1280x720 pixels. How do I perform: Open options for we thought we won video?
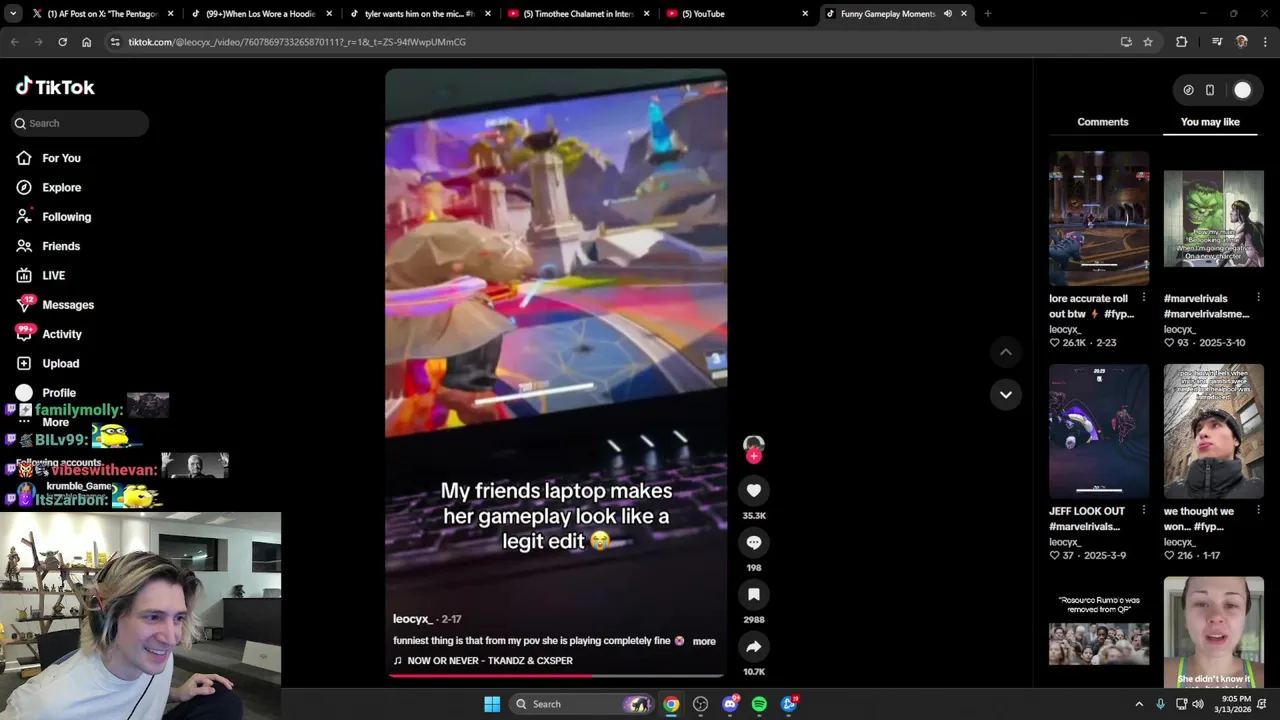tap(1259, 511)
